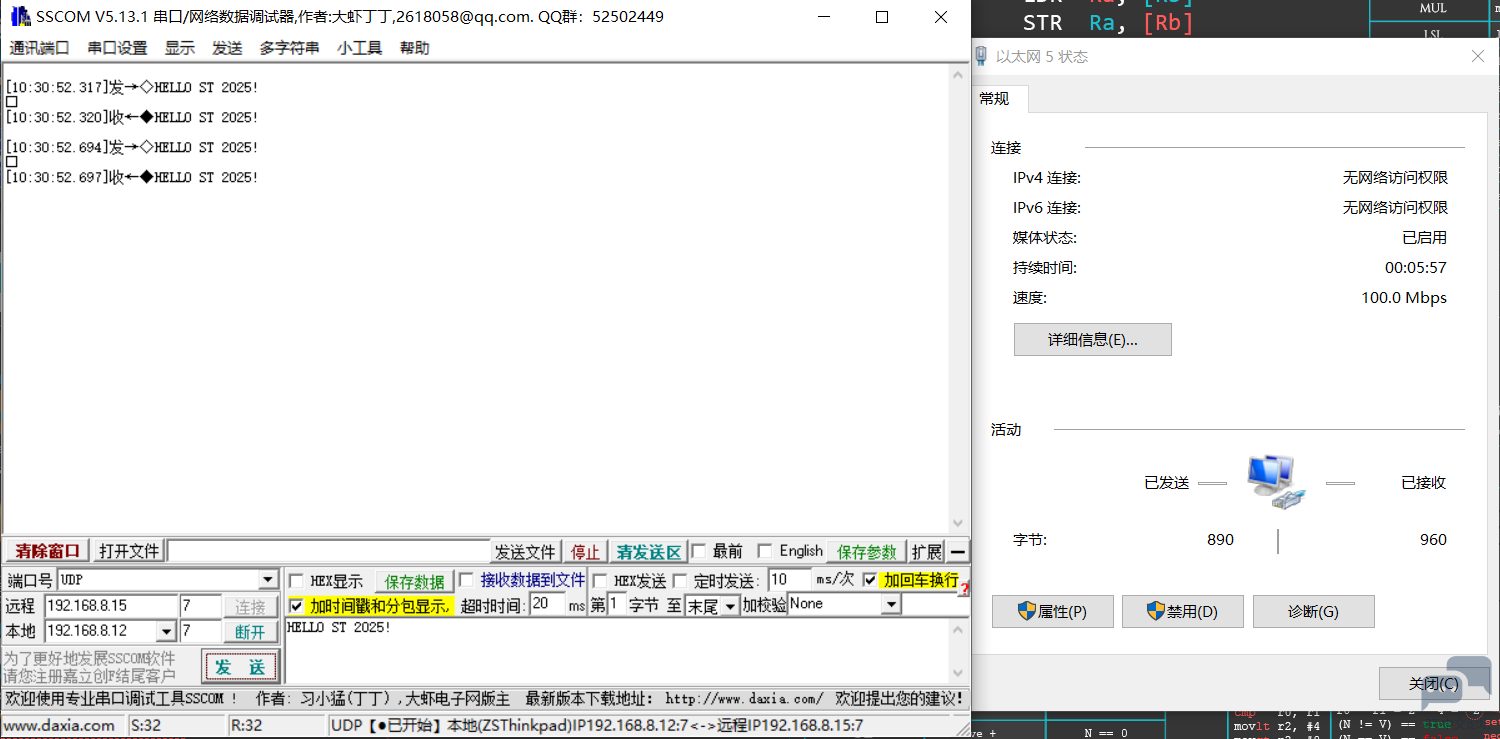Click the 保存参数 button
This screenshot has width=1500, height=739.
coord(867,552)
